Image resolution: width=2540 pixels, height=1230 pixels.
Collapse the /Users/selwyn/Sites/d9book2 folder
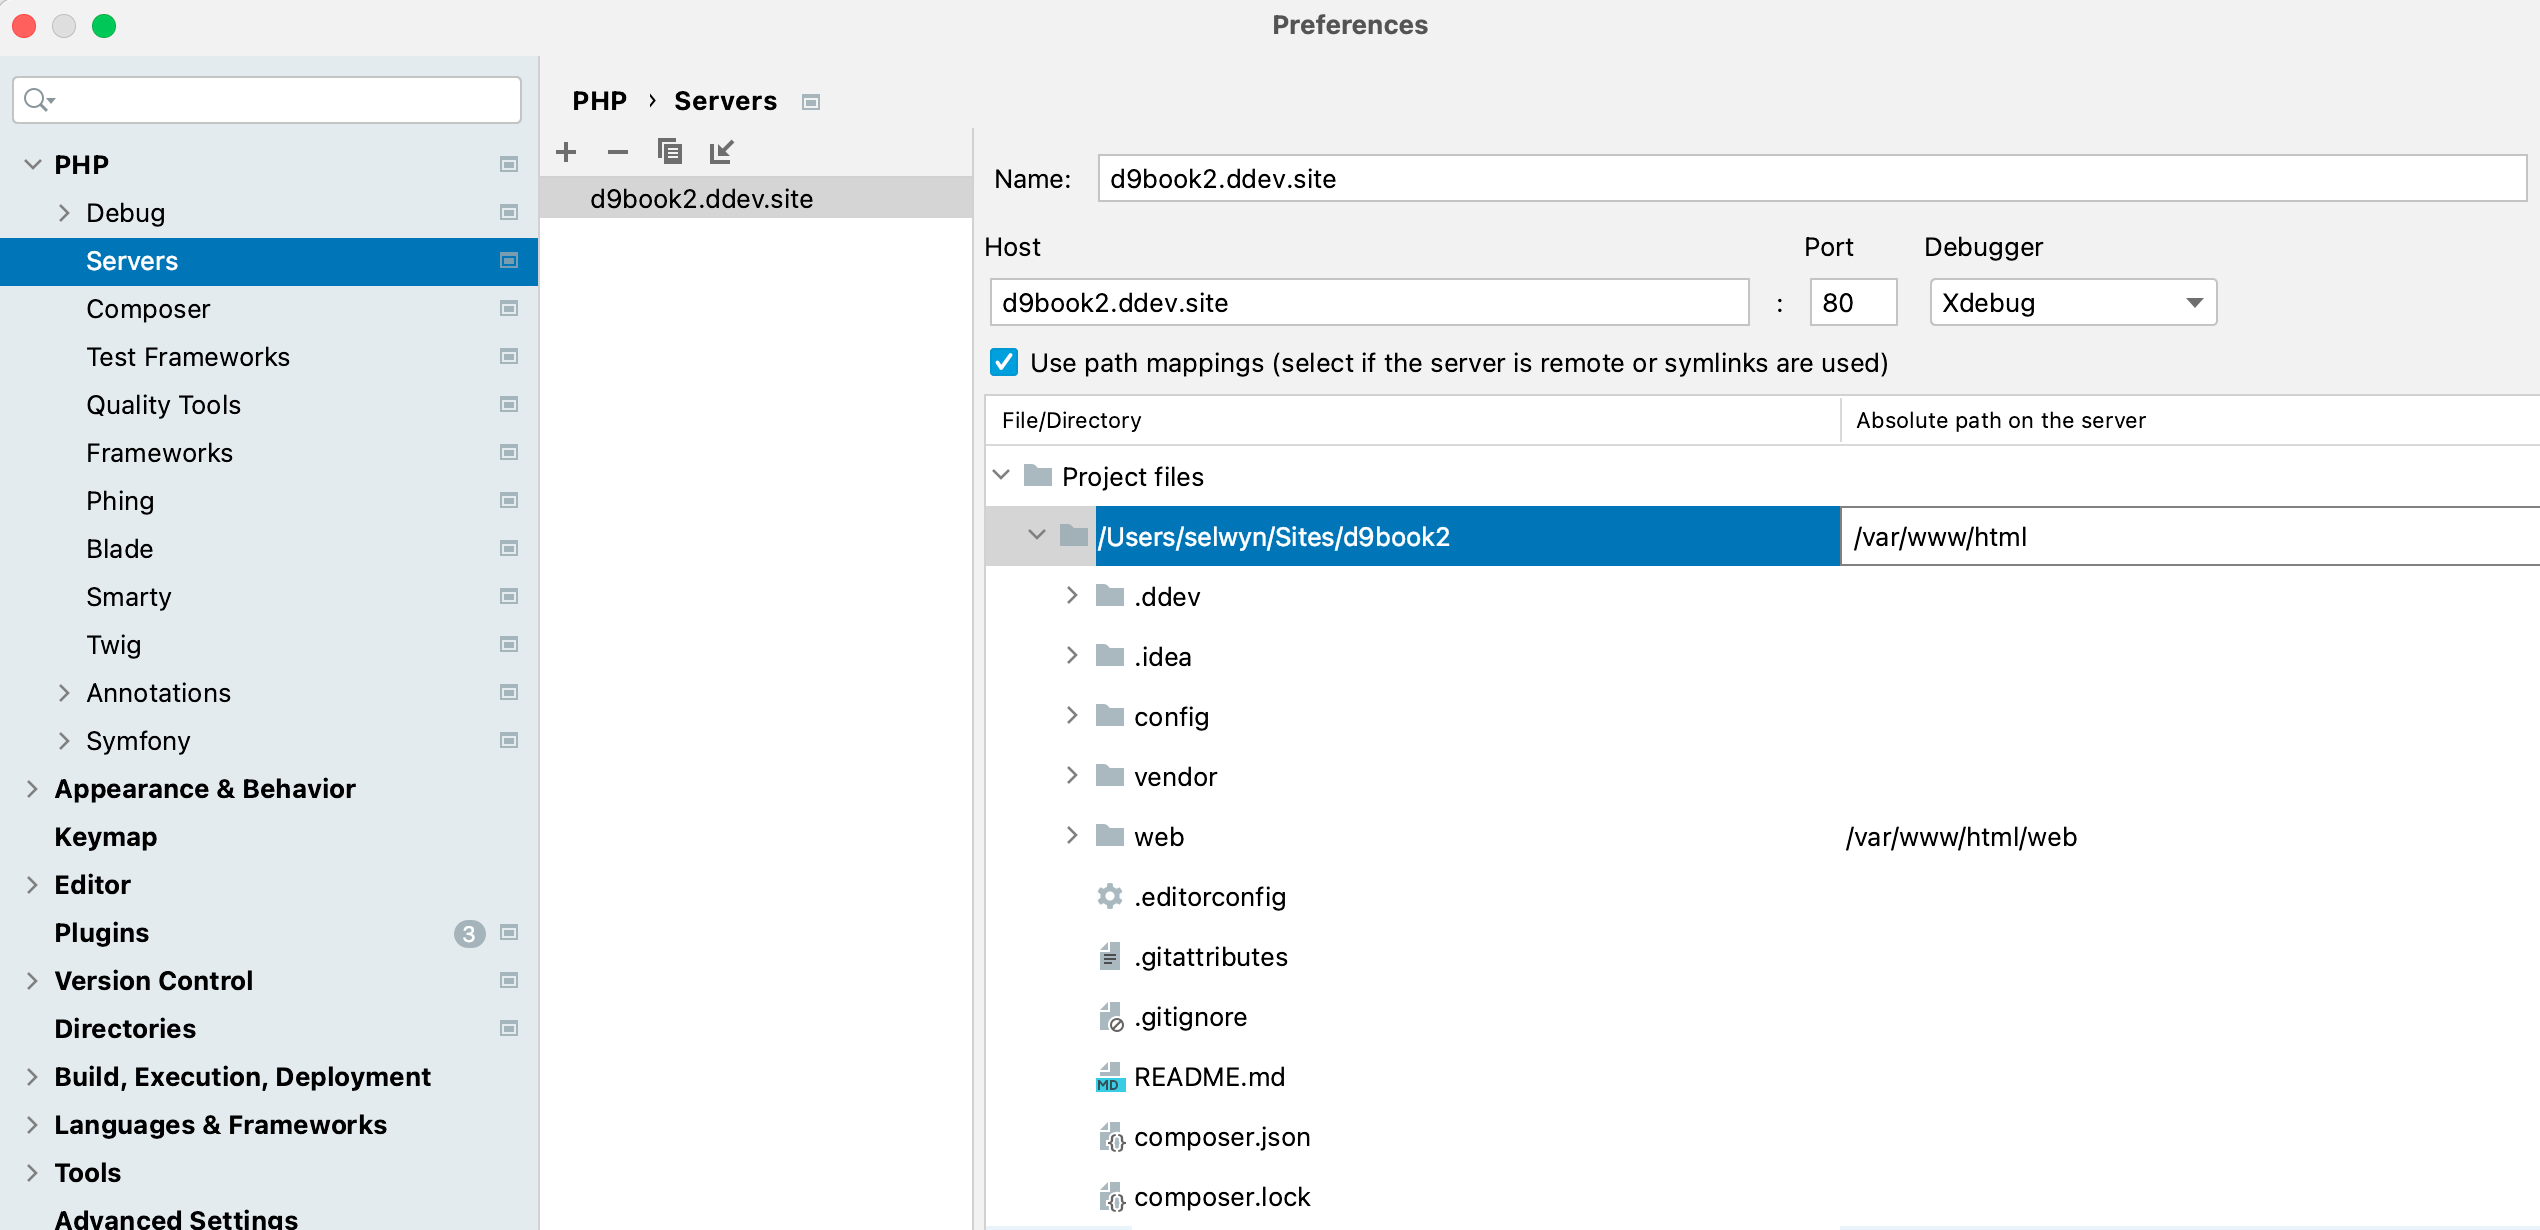(1037, 536)
